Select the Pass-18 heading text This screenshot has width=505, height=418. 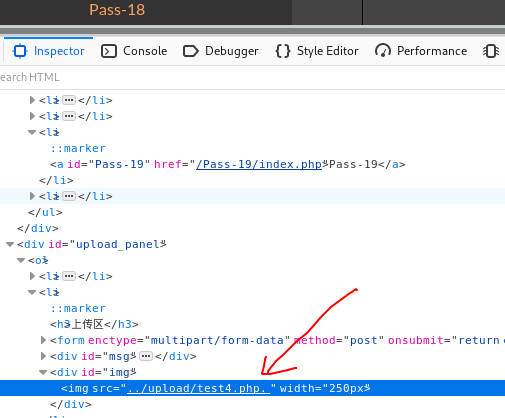(x=117, y=10)
